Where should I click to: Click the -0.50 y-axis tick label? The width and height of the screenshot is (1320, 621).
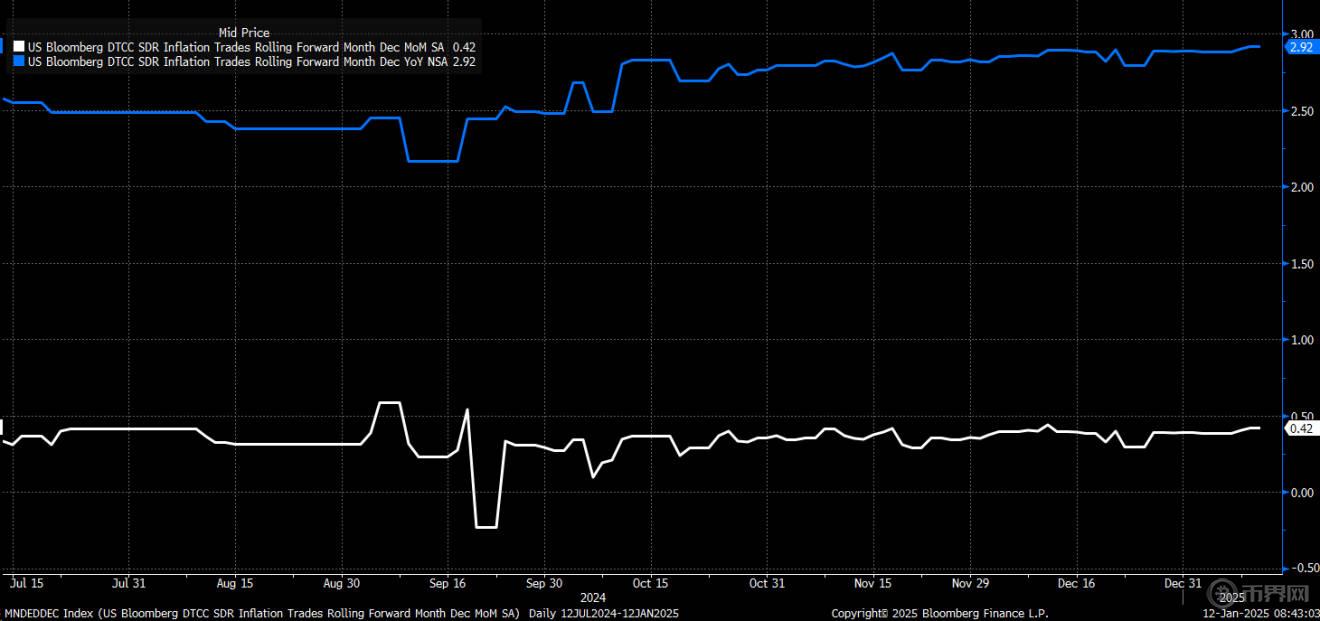tap(1301, 568)
